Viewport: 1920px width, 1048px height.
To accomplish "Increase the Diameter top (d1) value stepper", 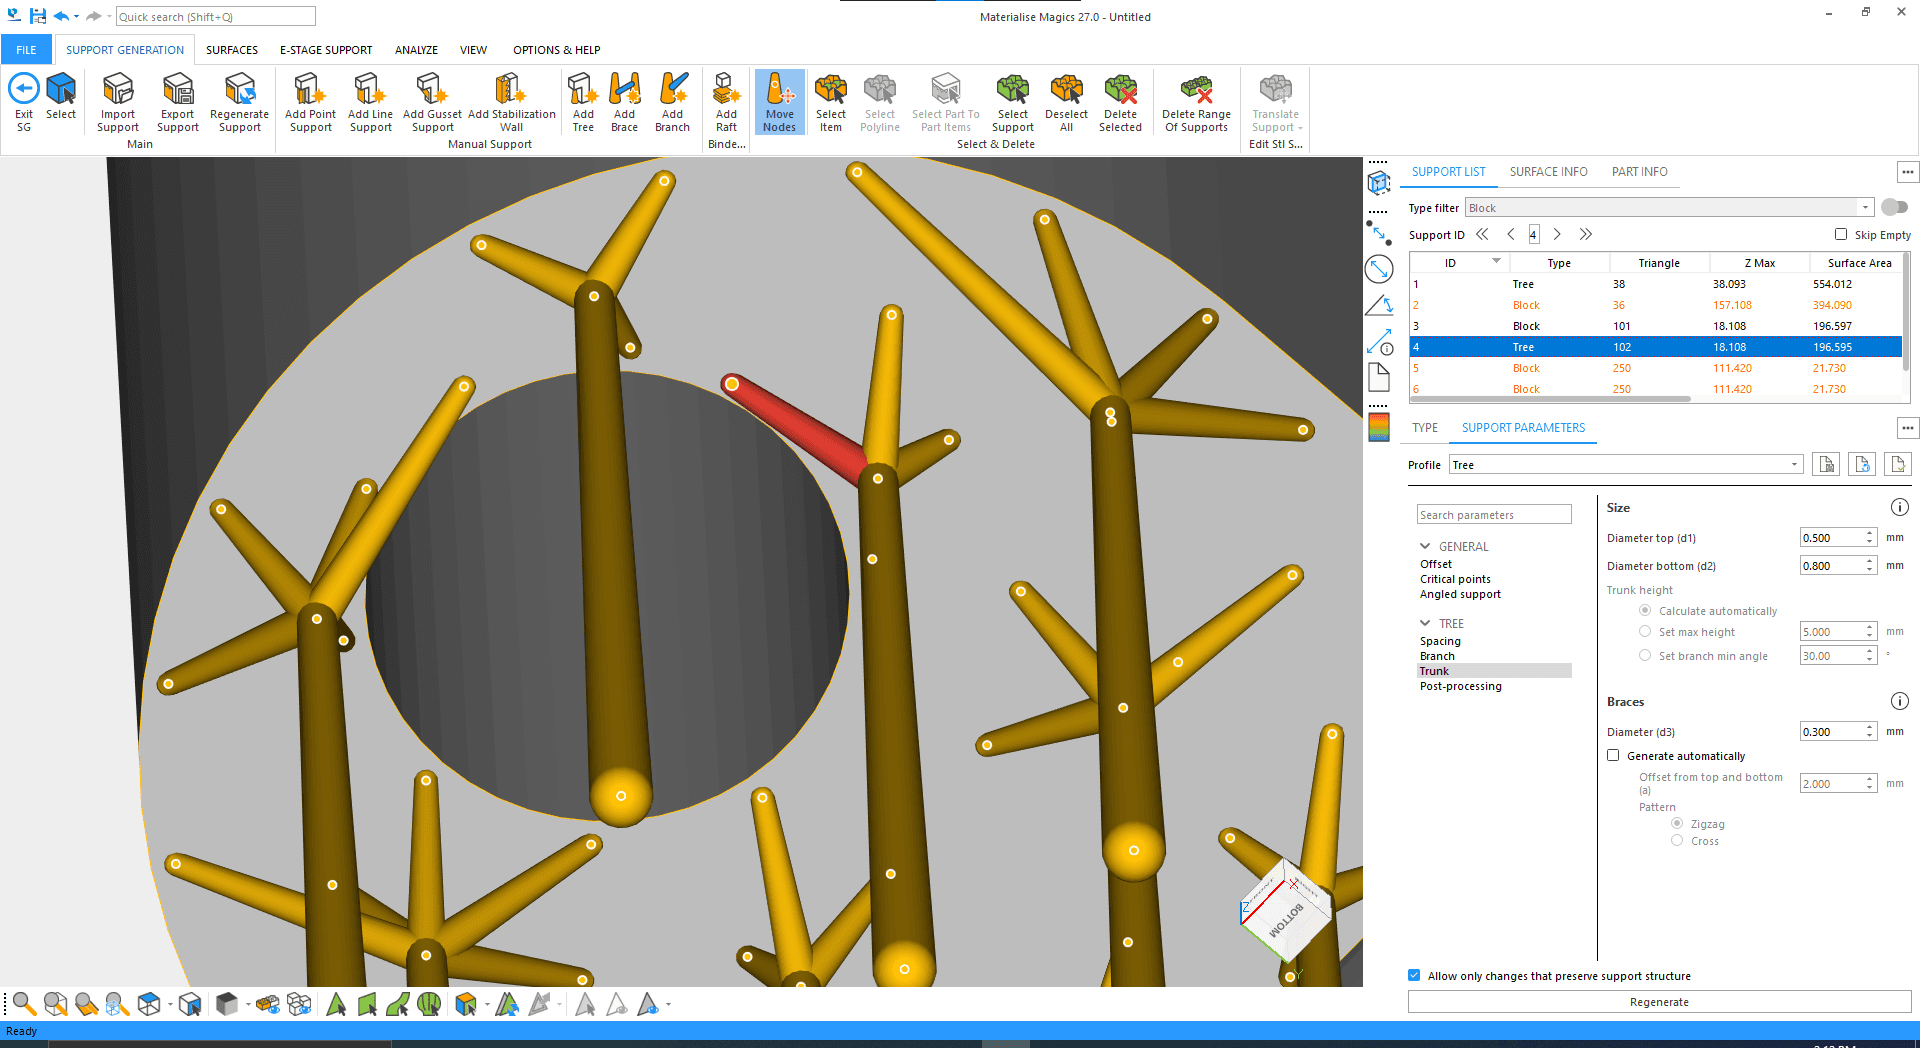I will [x=1869, y=533].
